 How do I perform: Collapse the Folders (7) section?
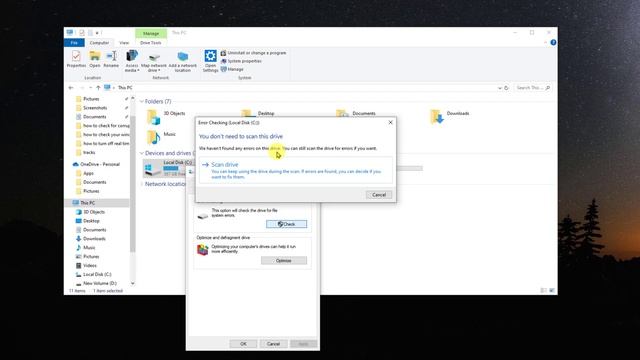pyautogui.click(x=142, y=101)
